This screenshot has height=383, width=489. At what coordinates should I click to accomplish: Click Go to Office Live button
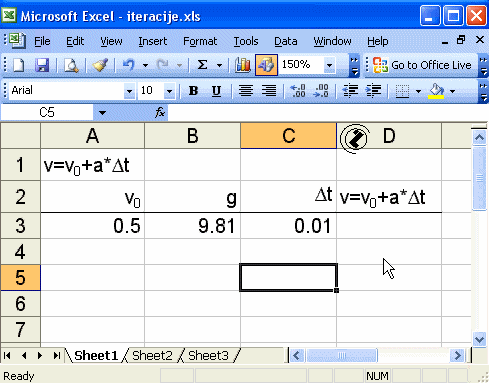(x=422, y=65)
